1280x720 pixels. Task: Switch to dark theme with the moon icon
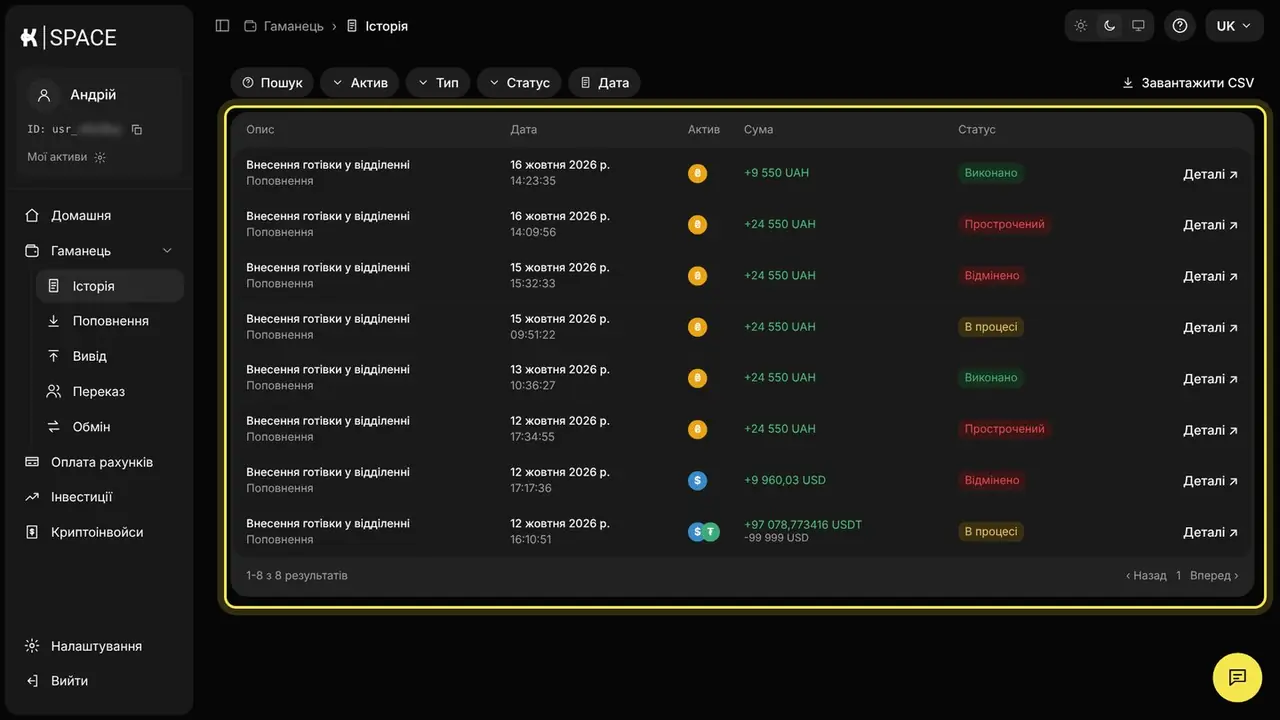click(1109, 26)
